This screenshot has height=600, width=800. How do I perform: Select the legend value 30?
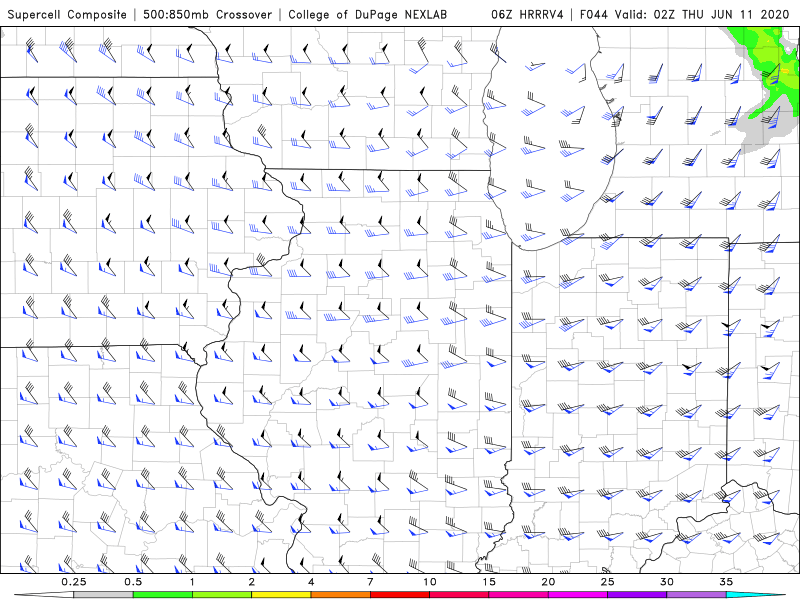(666, 582)
